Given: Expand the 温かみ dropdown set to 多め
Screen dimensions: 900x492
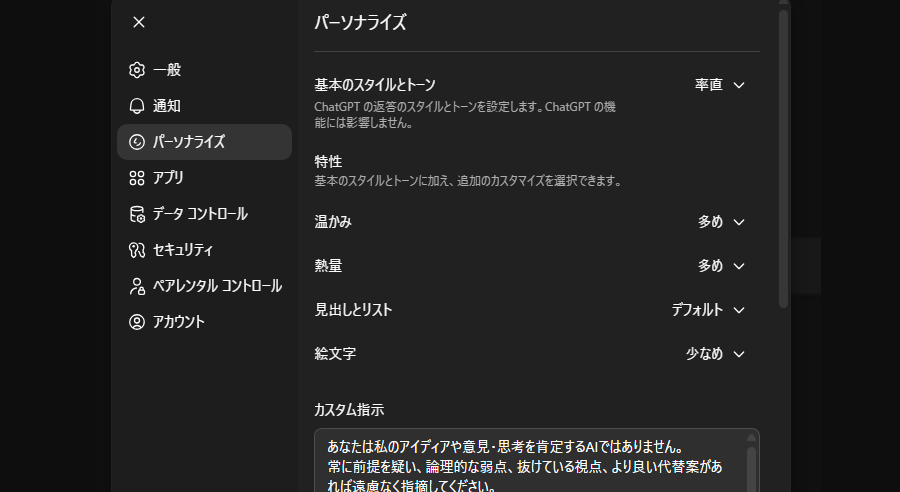Looking at the screenshot, I should 722,222.
